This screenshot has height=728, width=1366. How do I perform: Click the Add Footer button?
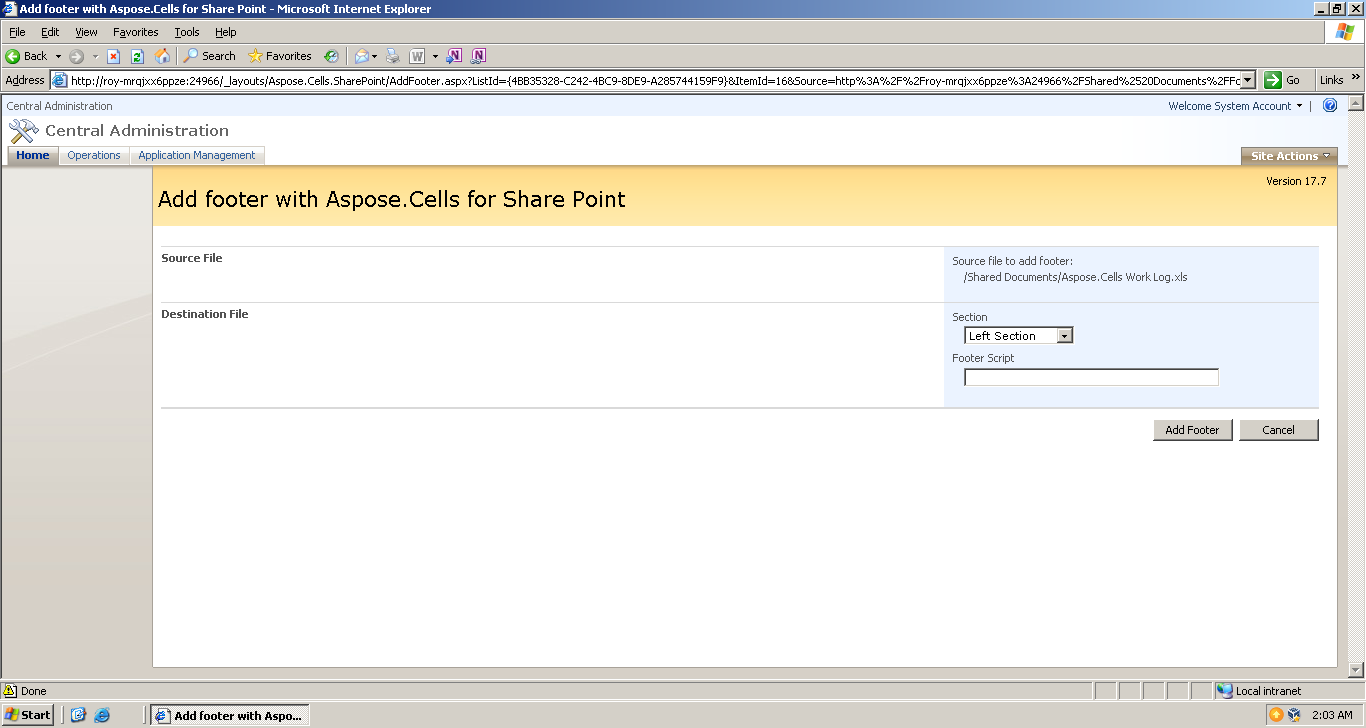coord(1192,429)
